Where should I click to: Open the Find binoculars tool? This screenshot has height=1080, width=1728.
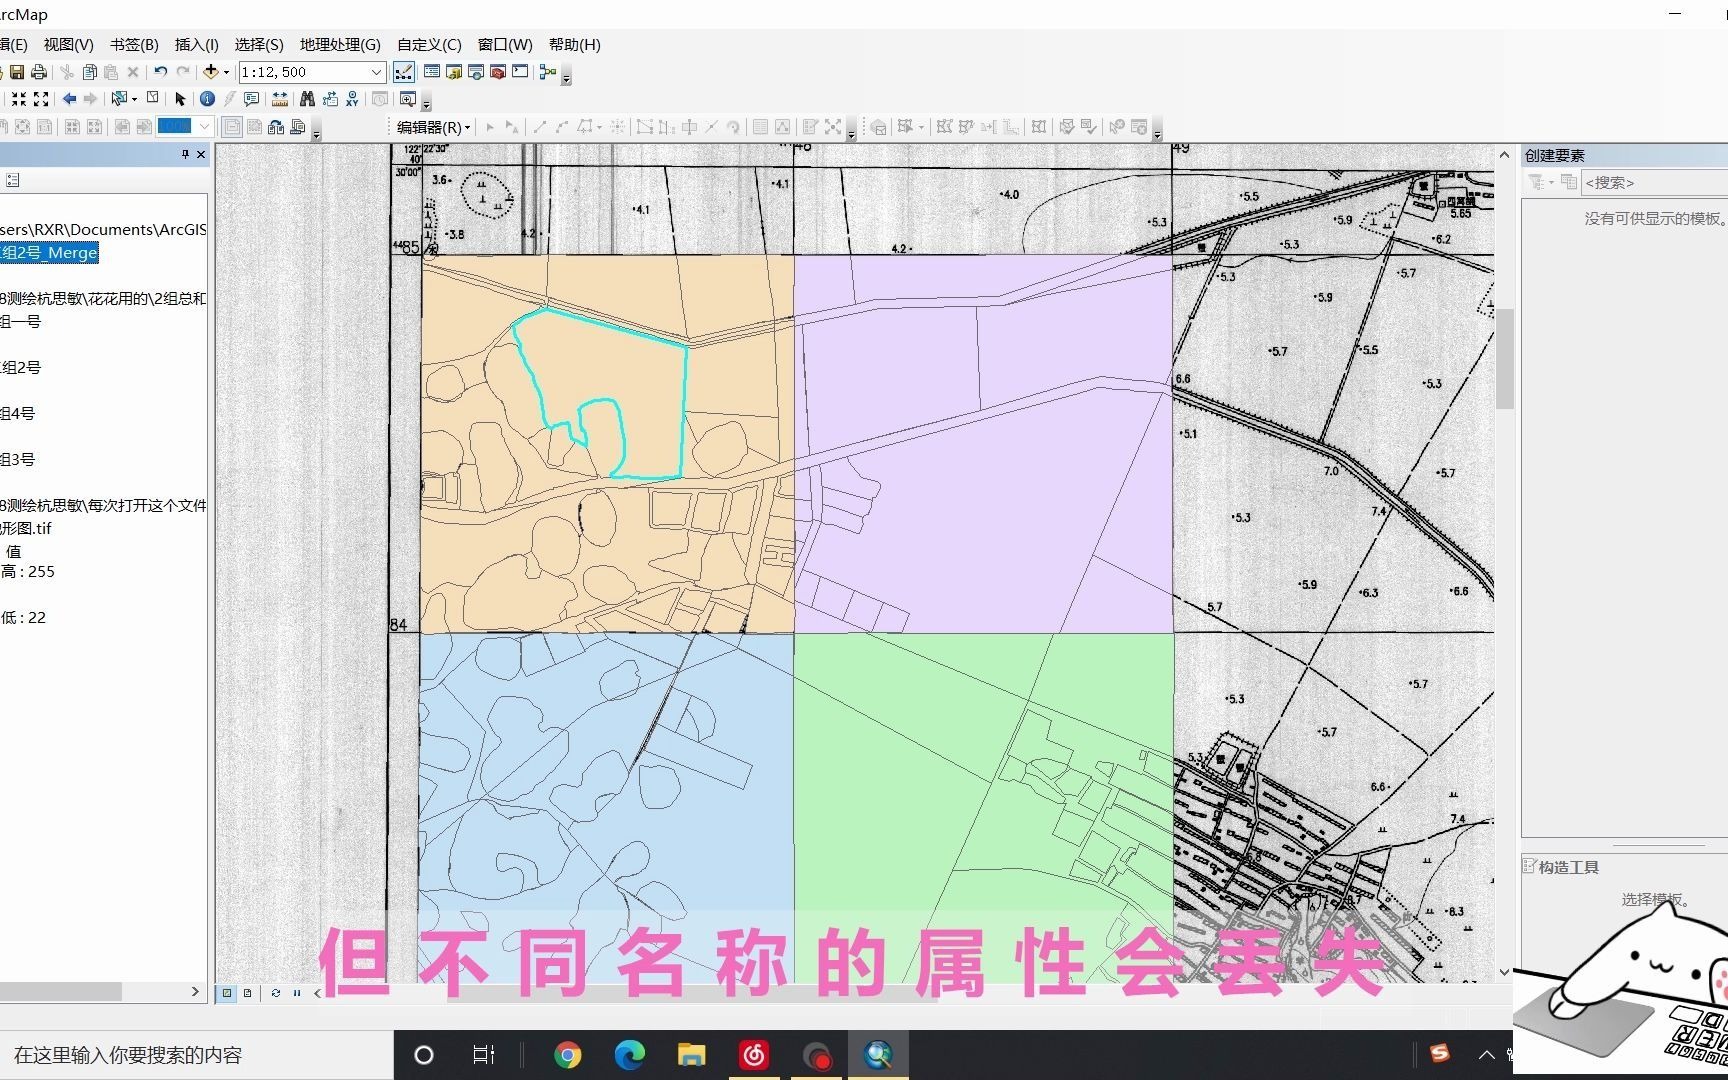[307, 99]
